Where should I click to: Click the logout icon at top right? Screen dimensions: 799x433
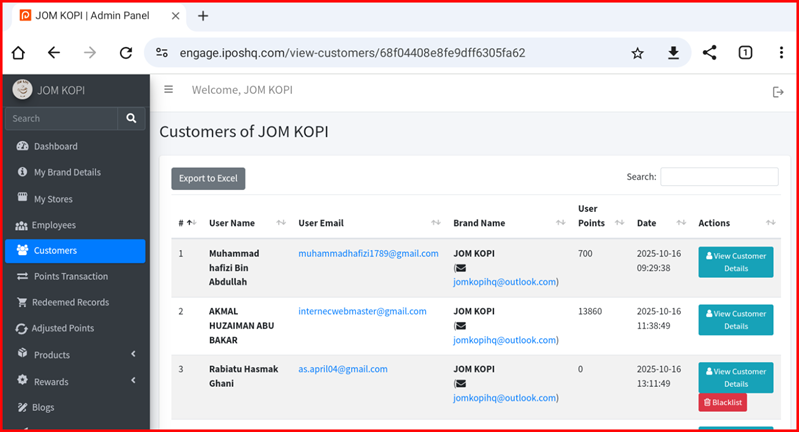778,92
